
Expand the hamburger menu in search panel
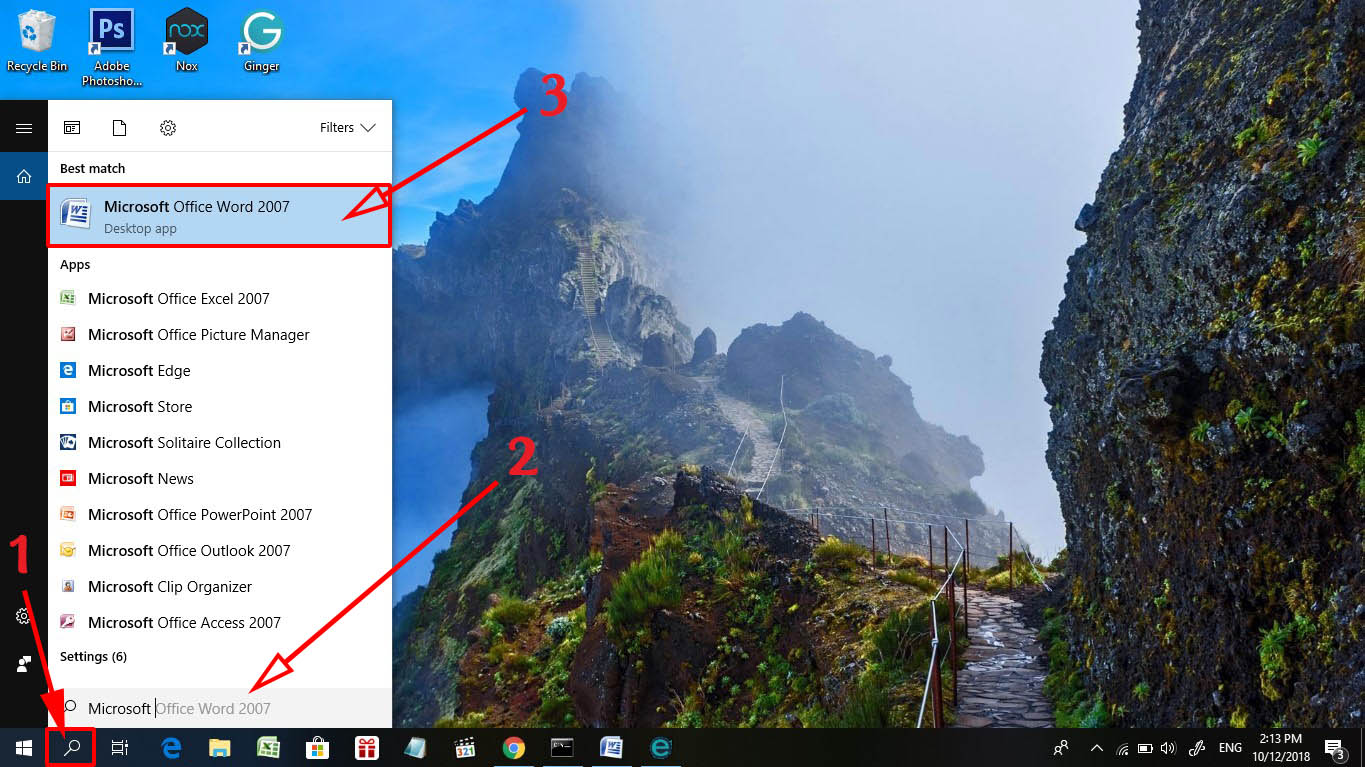tap(24, 128)
